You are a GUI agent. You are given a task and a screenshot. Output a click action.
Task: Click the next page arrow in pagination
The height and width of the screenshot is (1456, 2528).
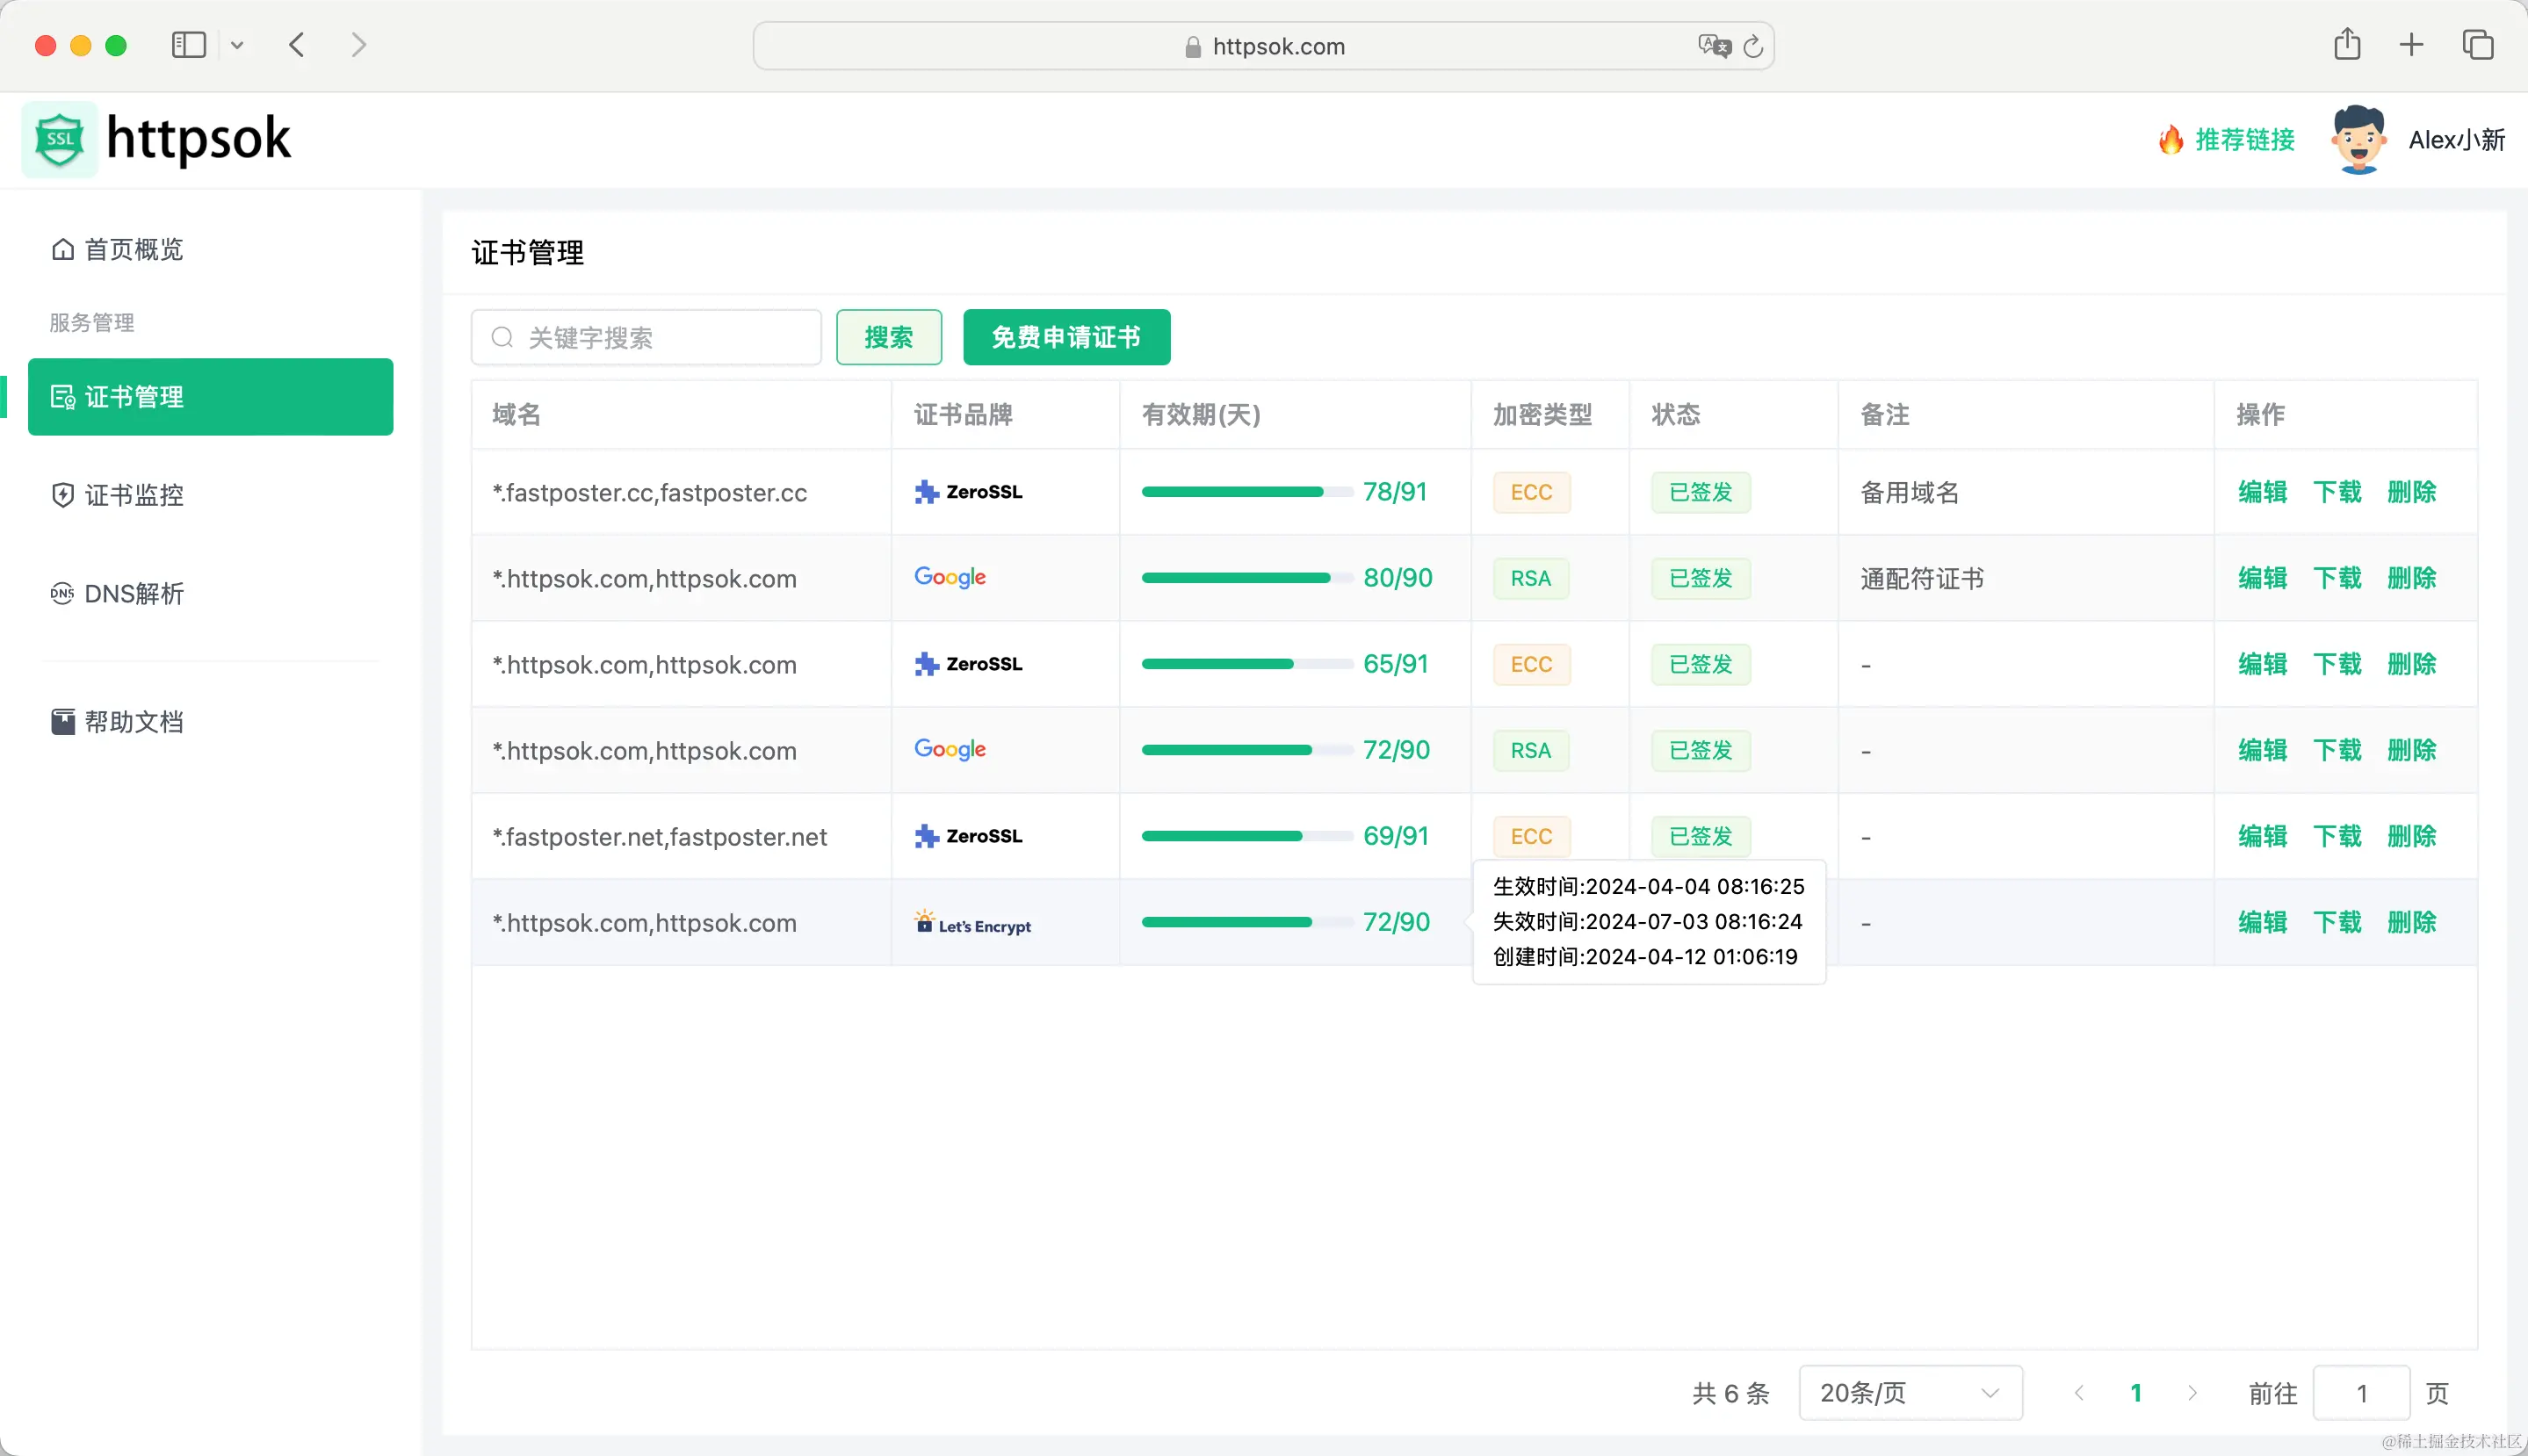[2192, 1392]
